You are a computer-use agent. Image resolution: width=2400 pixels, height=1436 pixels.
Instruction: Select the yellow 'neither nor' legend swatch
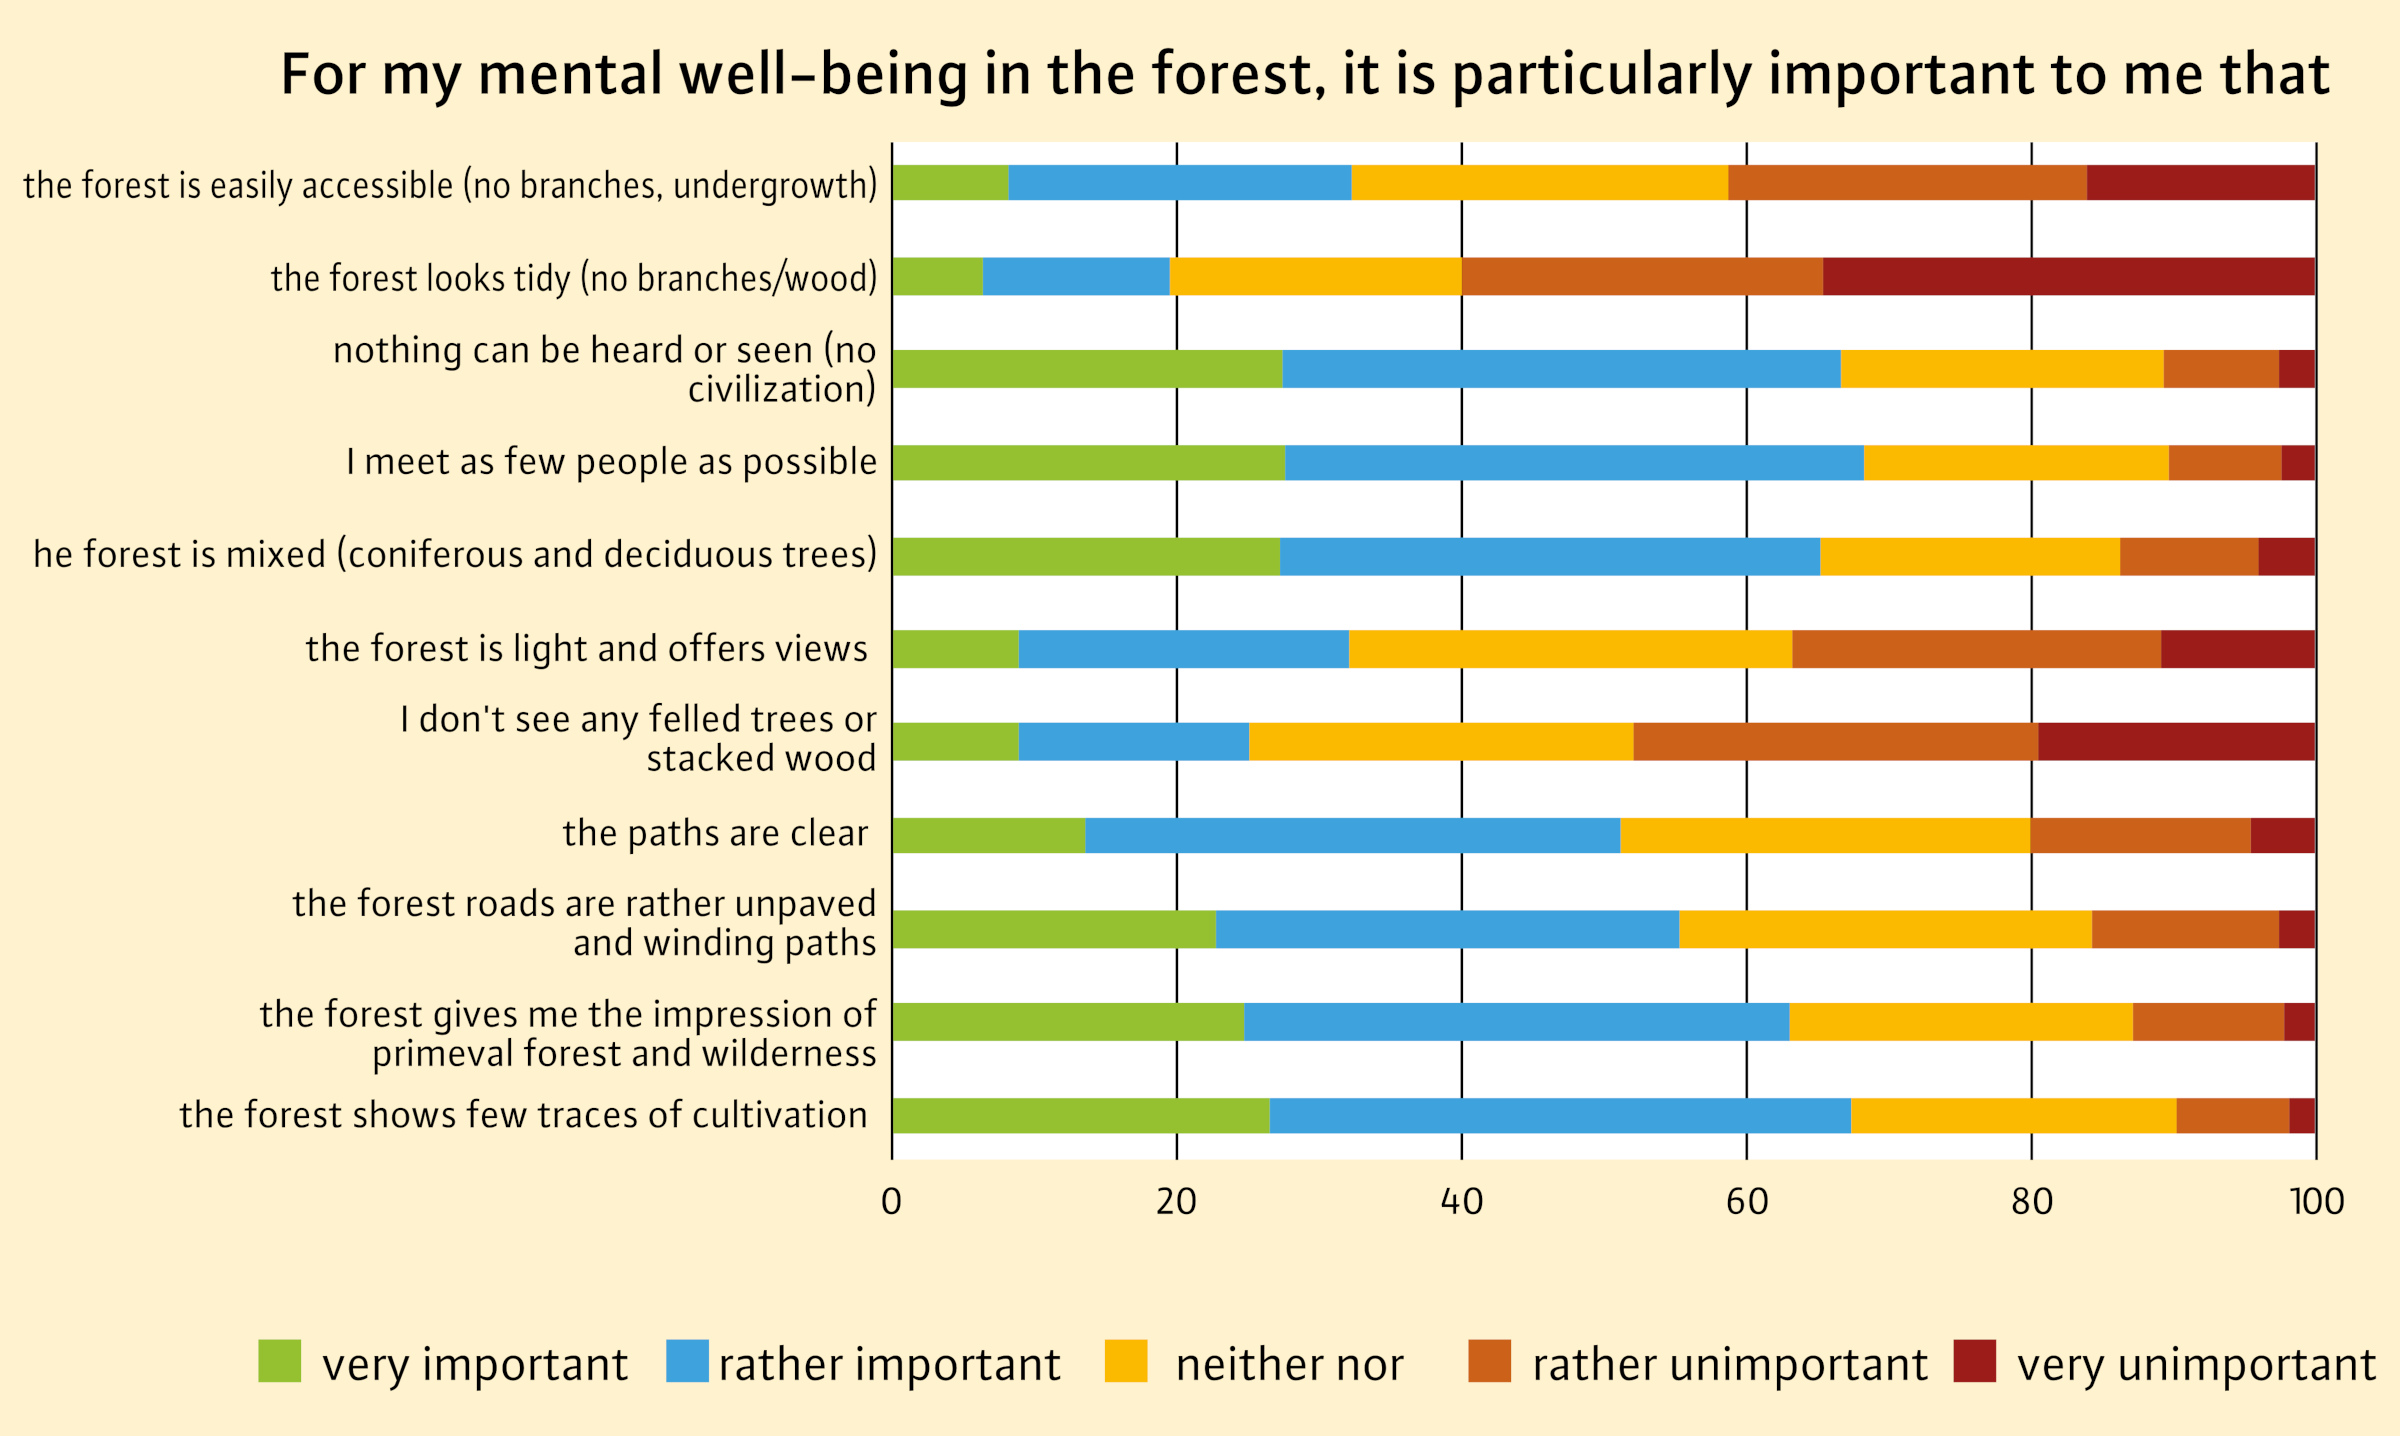[x=1126, y=1361]
